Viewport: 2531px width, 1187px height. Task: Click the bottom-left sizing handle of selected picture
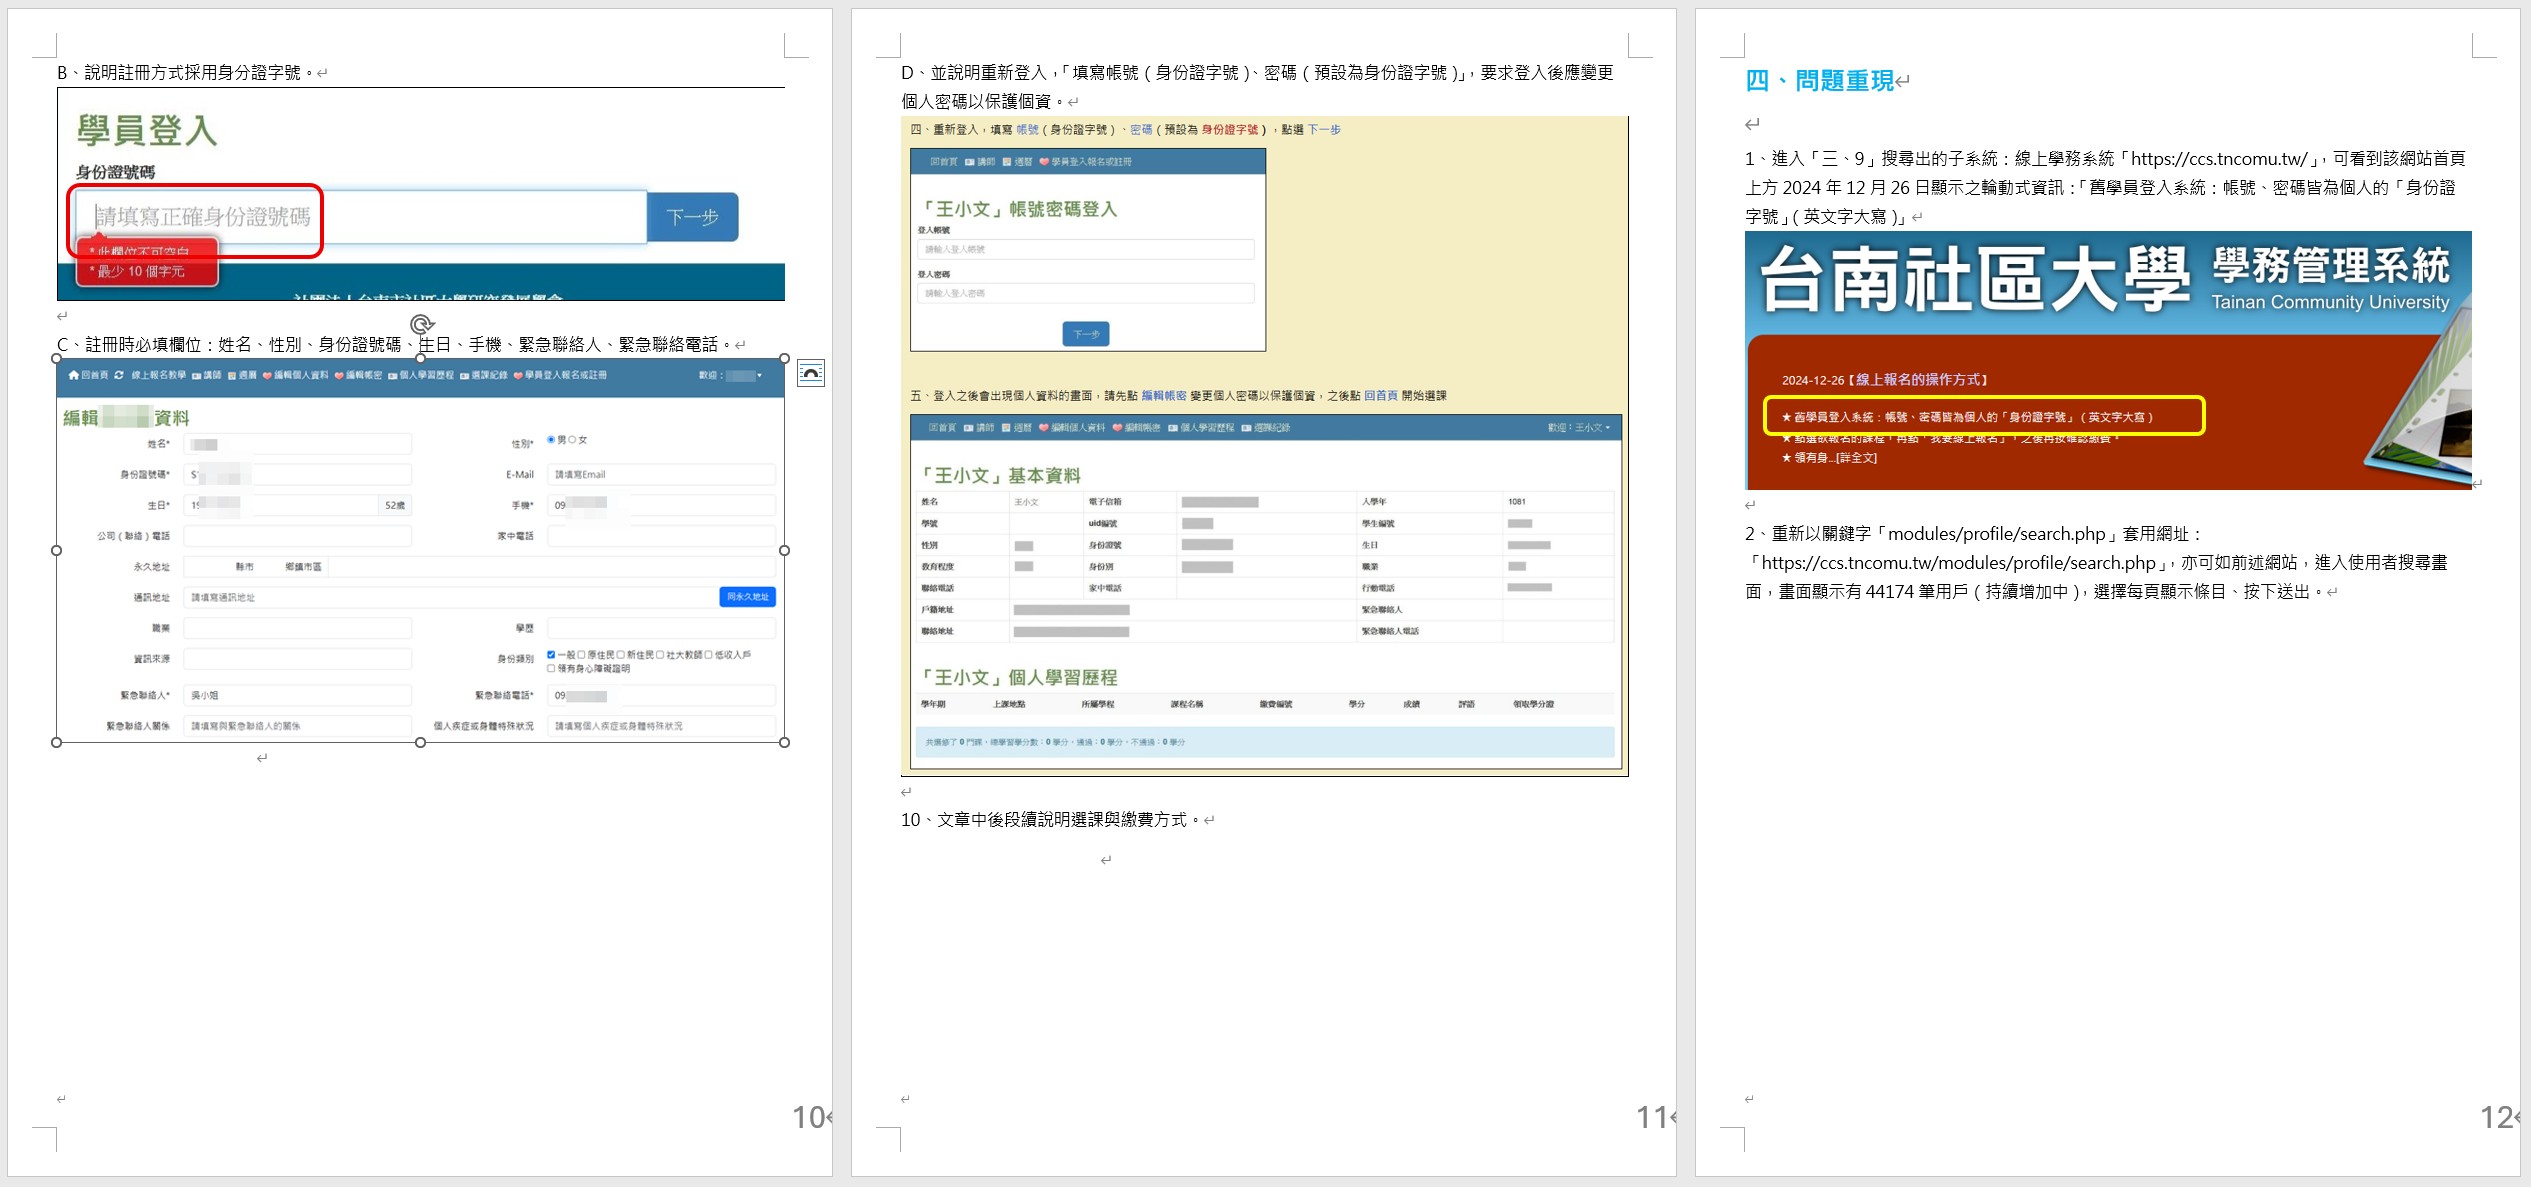click(x=57, y=742)
